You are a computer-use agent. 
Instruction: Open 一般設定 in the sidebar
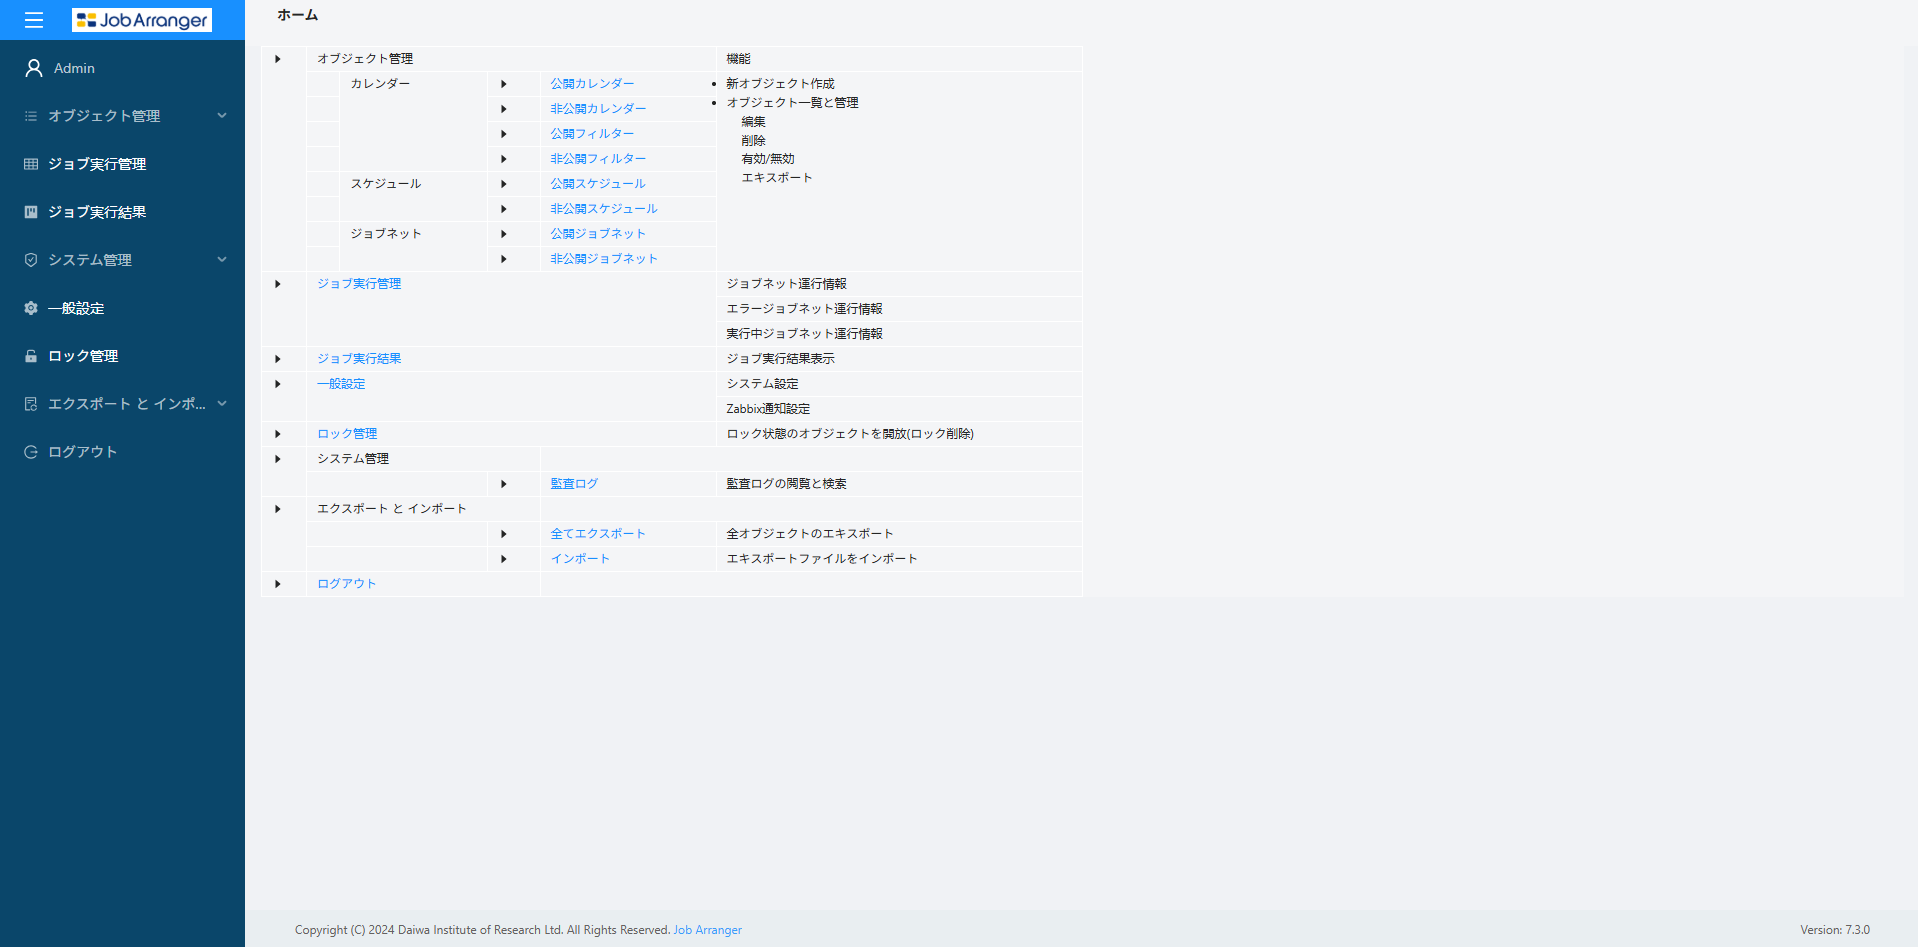(x=76, y=308)
